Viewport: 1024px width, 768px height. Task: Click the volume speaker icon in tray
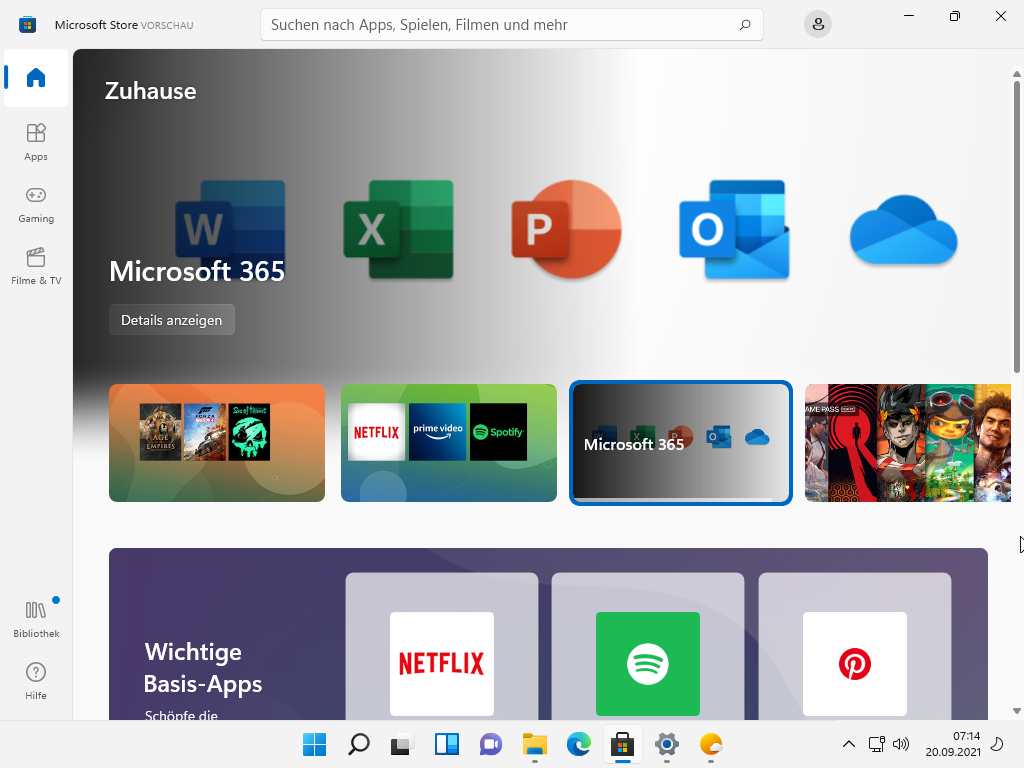pos(901,744)
